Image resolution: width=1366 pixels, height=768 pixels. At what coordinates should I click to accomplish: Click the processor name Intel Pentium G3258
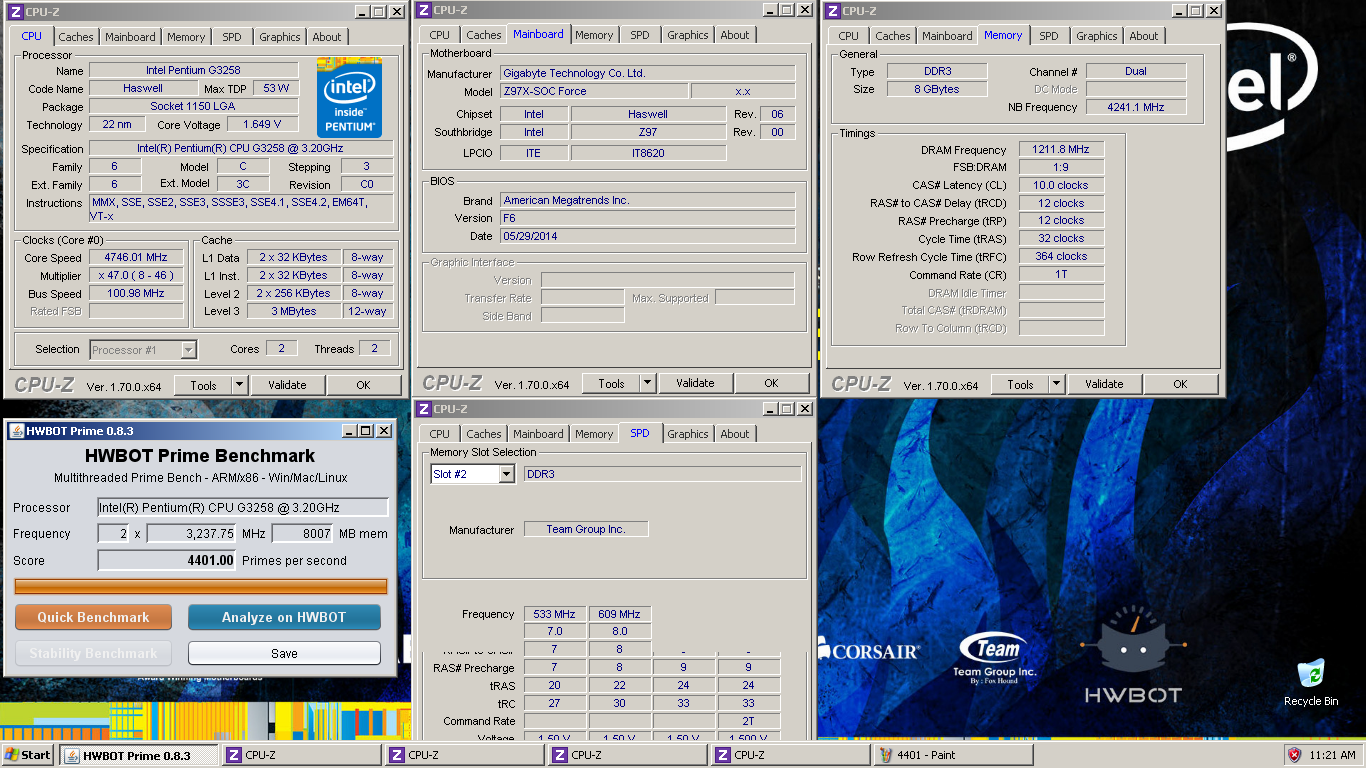coord(193,71)
